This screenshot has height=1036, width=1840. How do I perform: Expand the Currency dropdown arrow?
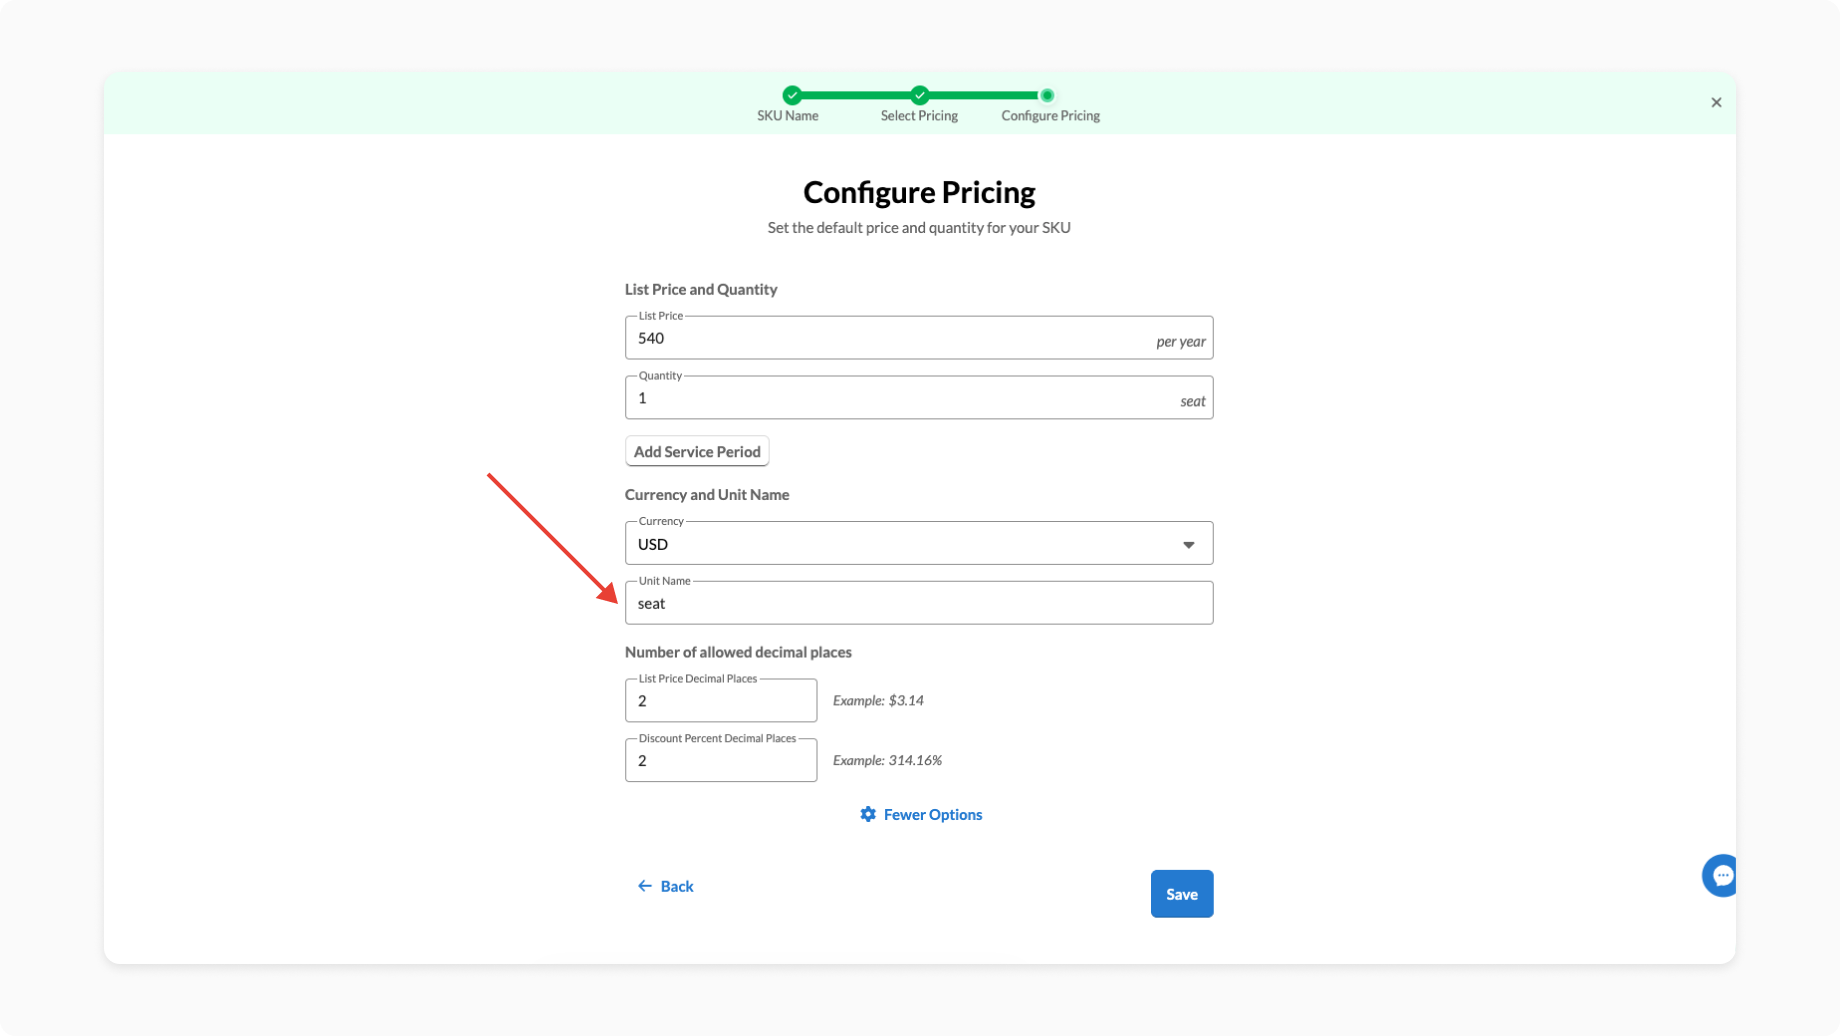click(x=1189, y=544)
